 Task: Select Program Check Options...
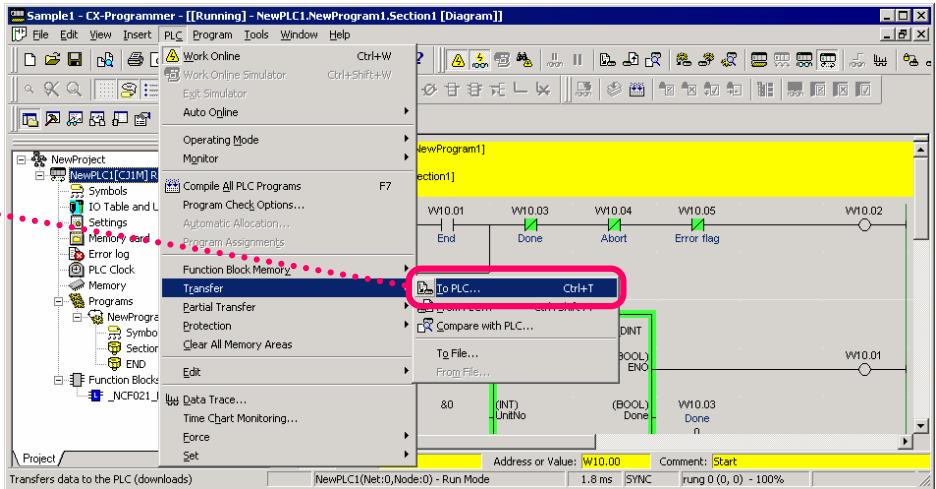[288, 205]
